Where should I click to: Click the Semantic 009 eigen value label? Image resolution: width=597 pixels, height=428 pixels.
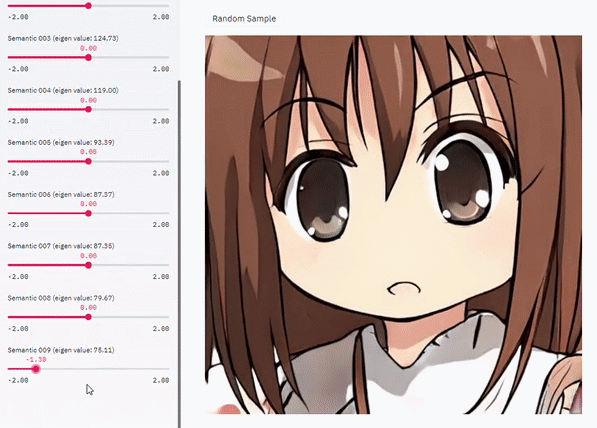[61, 350]
